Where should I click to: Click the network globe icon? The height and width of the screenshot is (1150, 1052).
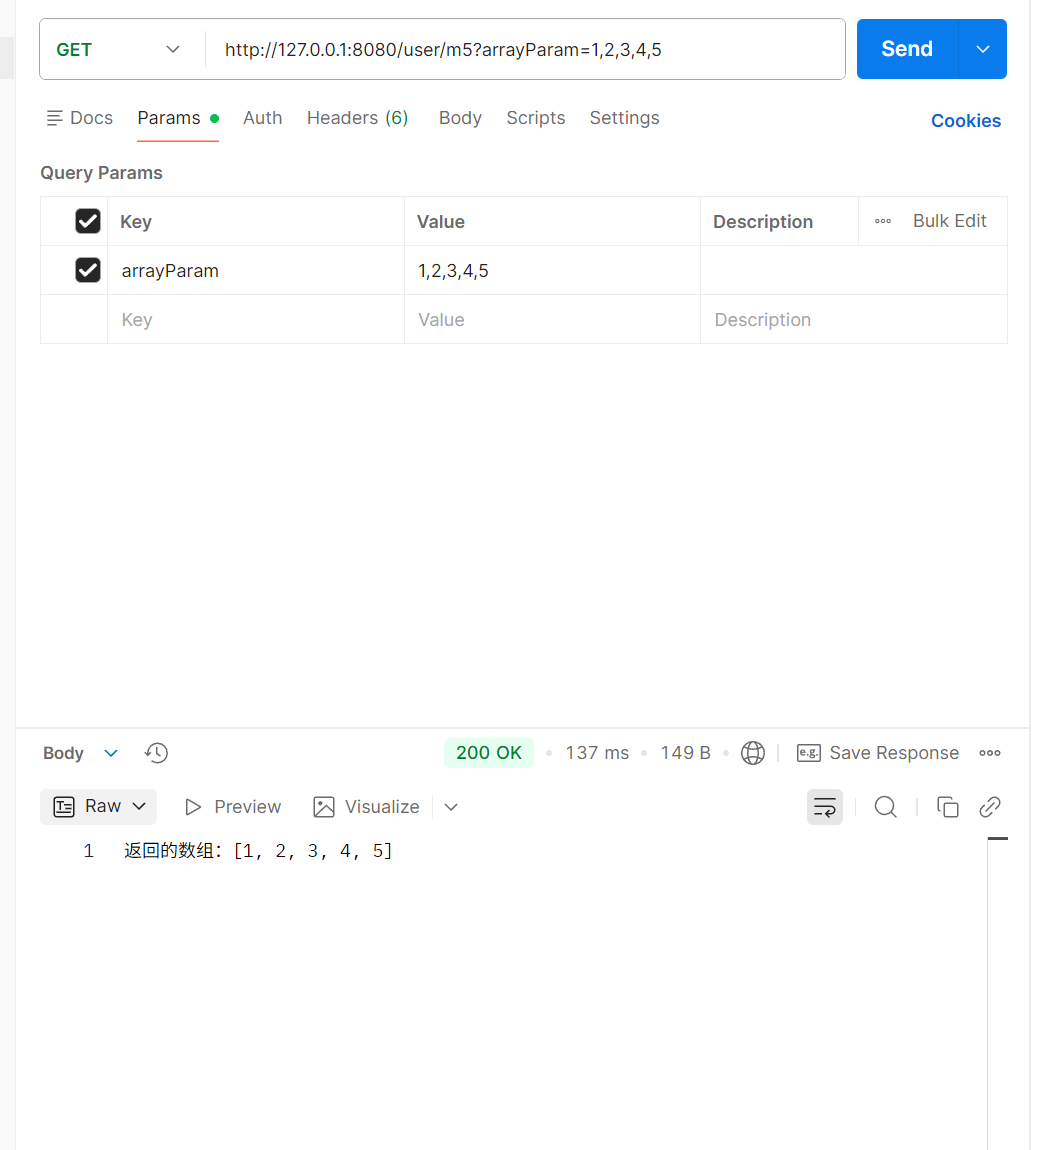click(753, 752)
